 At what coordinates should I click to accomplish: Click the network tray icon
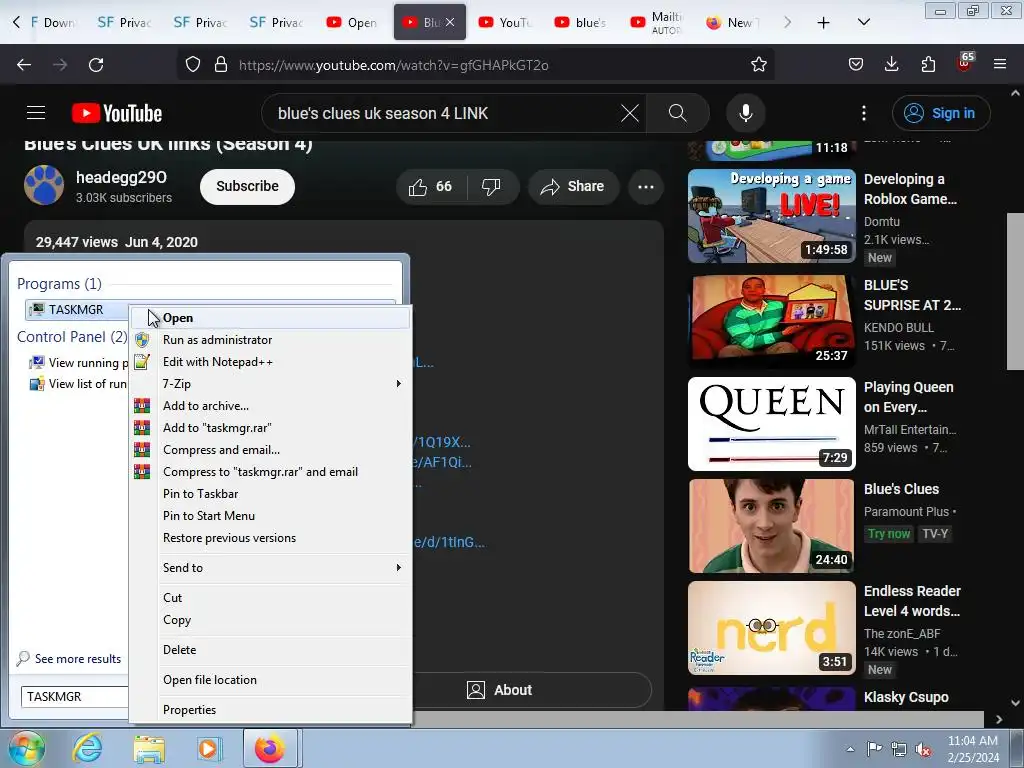[899, 749]
